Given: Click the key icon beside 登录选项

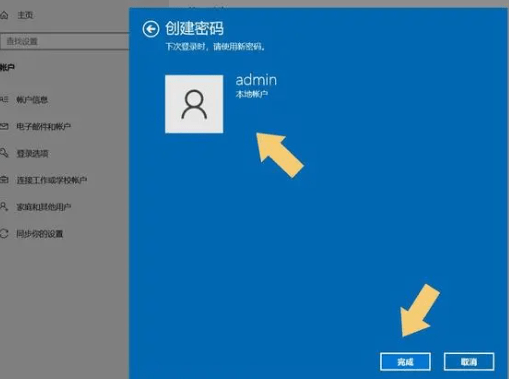Looking at the screenshot, I should coord(4,153).
